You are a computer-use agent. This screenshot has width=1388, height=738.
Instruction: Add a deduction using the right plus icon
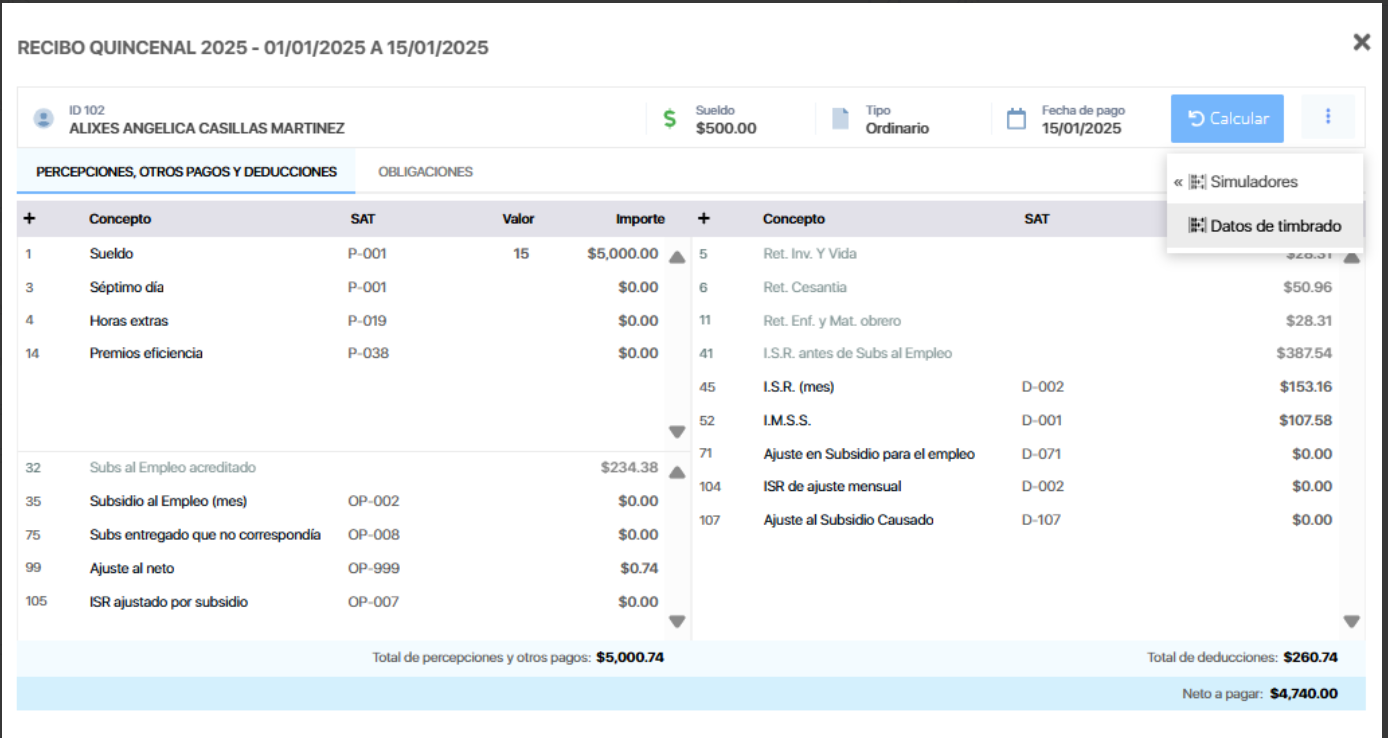[703, 219]
